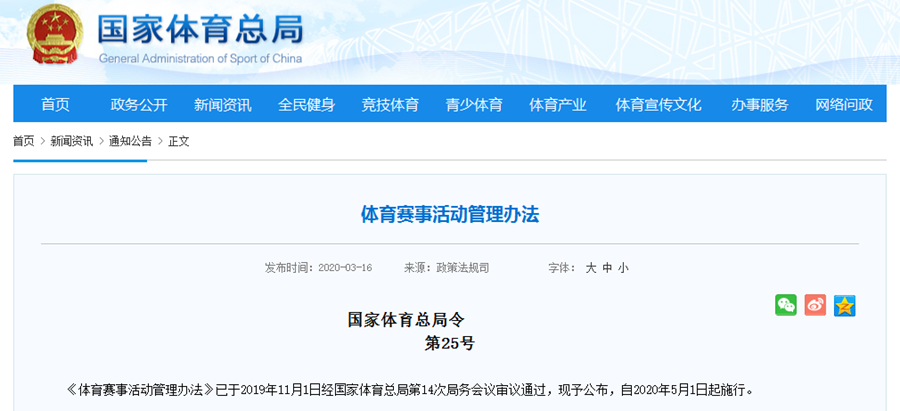This screenshot has width=900, height=411.
Task: Open the 青少体育 menu item
Action: [474, 104]
